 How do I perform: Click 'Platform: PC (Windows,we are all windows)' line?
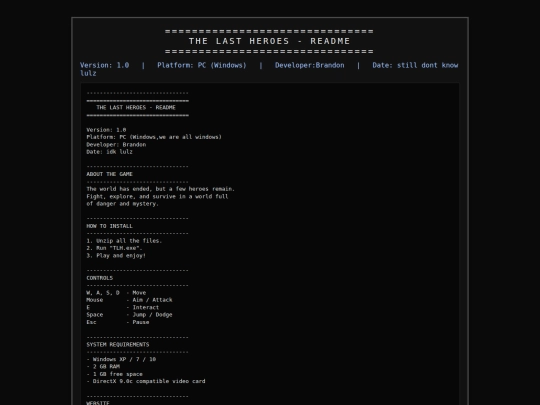pyautogui.click(x=154, y=137)
